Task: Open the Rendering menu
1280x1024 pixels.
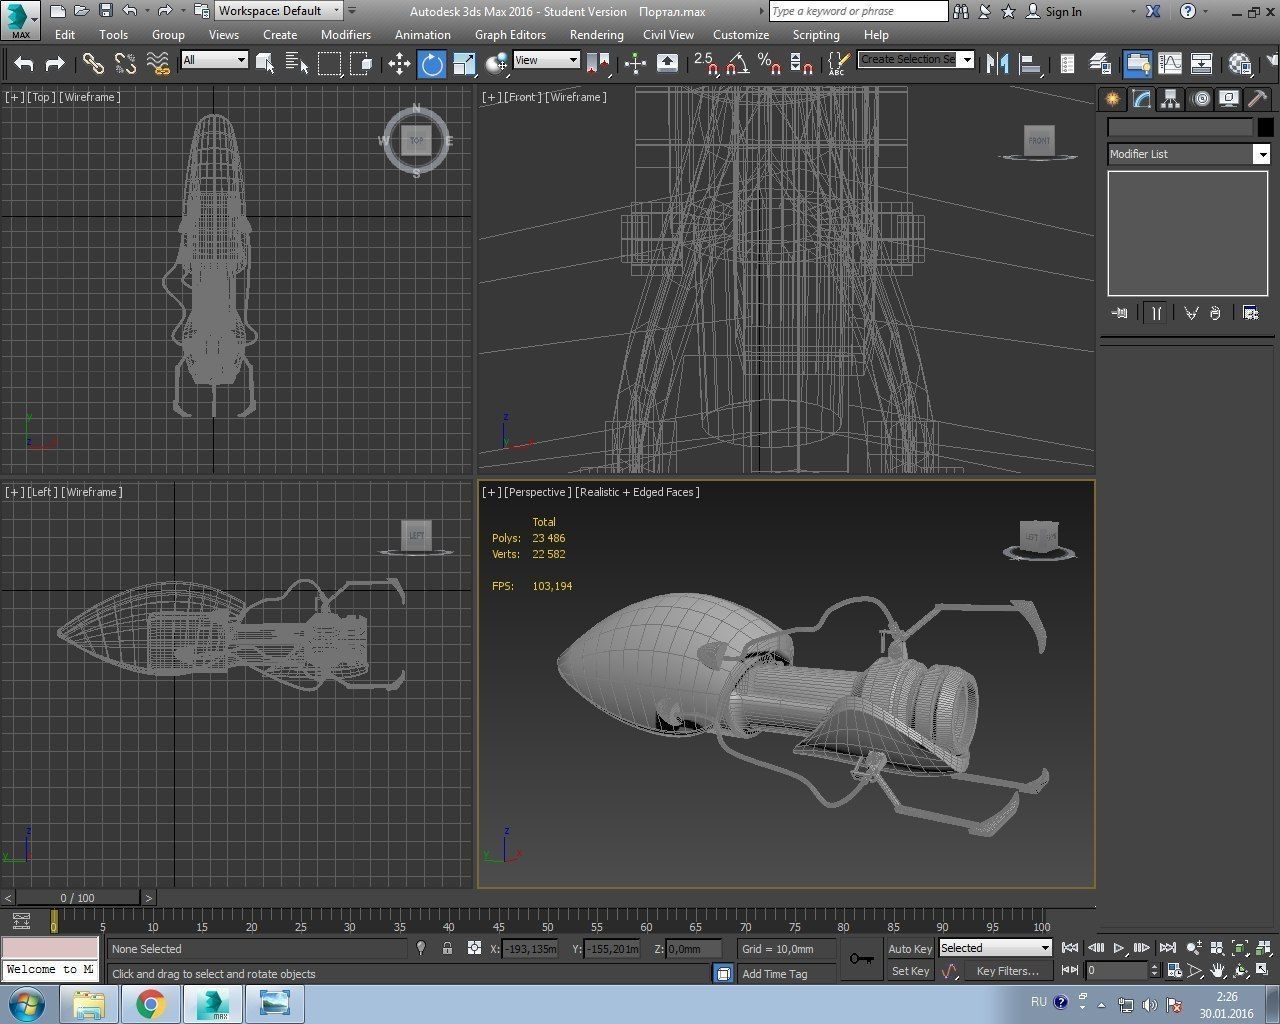Action: pyautogui.click(x=596, y=34)
